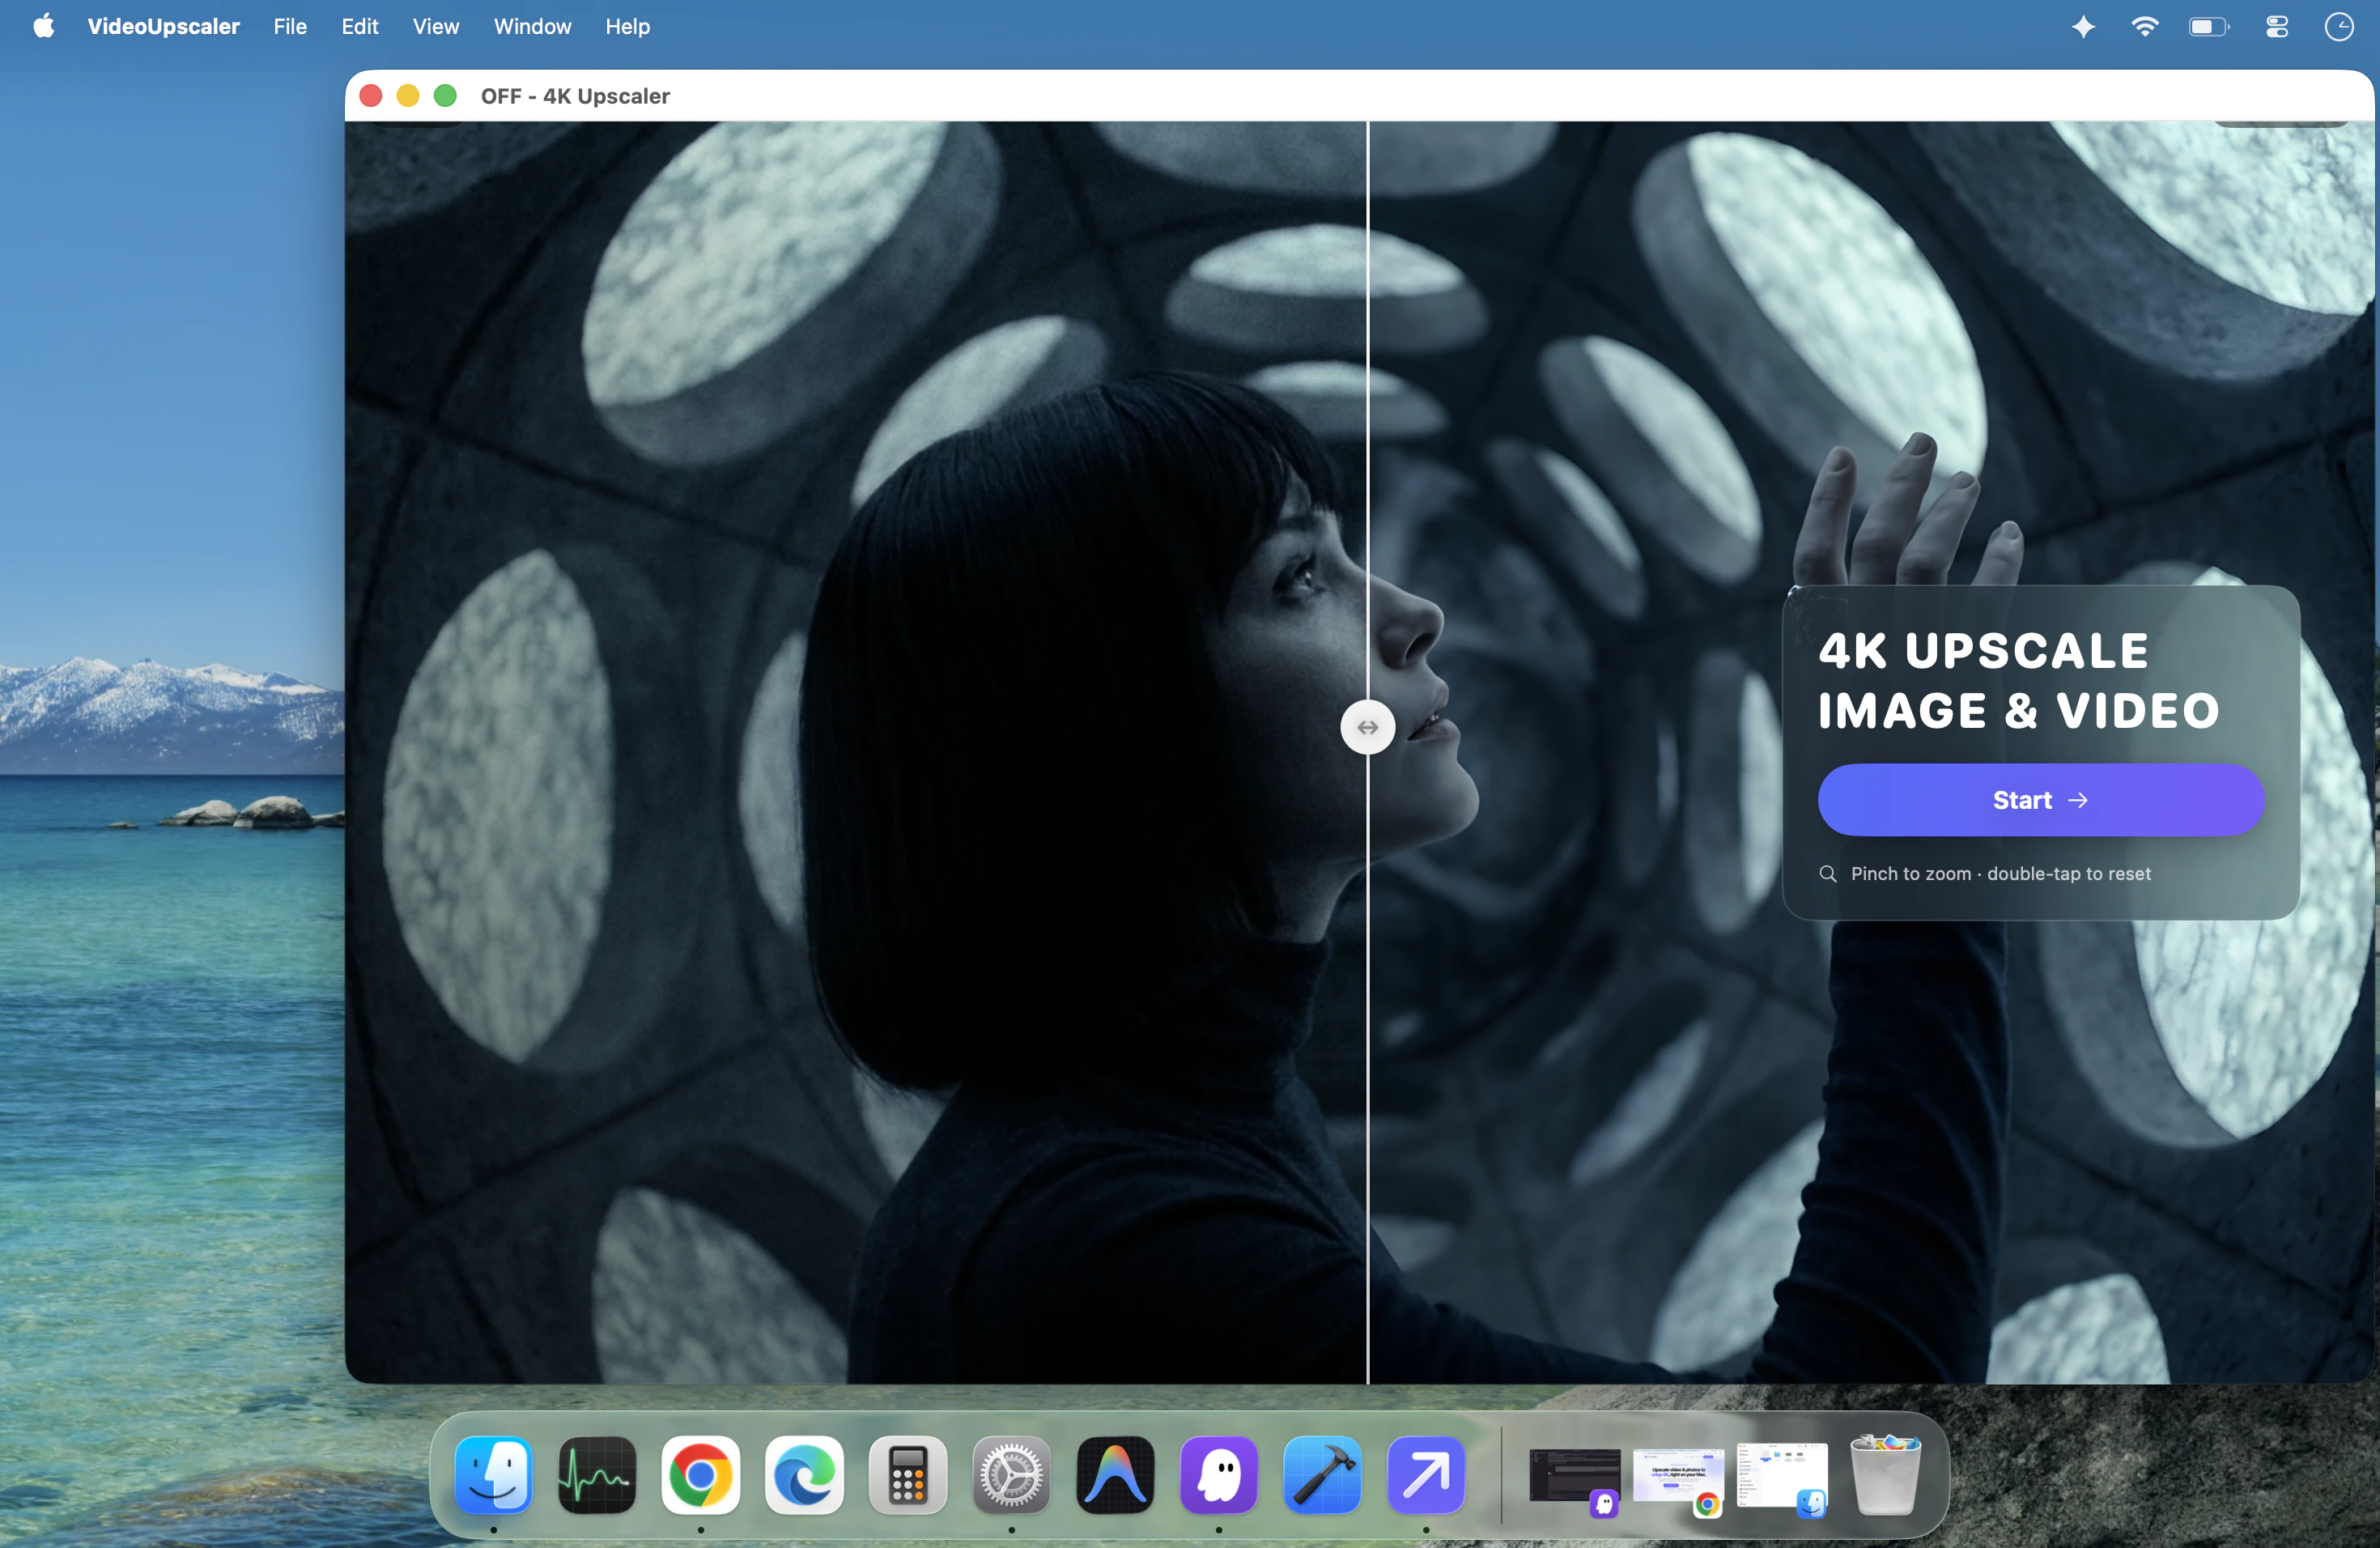Image resolution: width=2380 pixels, height=1548 pixels.
Task: Open the purple ghost app in Dock
Action: pyautogui.click(x=1219, y=1475)
